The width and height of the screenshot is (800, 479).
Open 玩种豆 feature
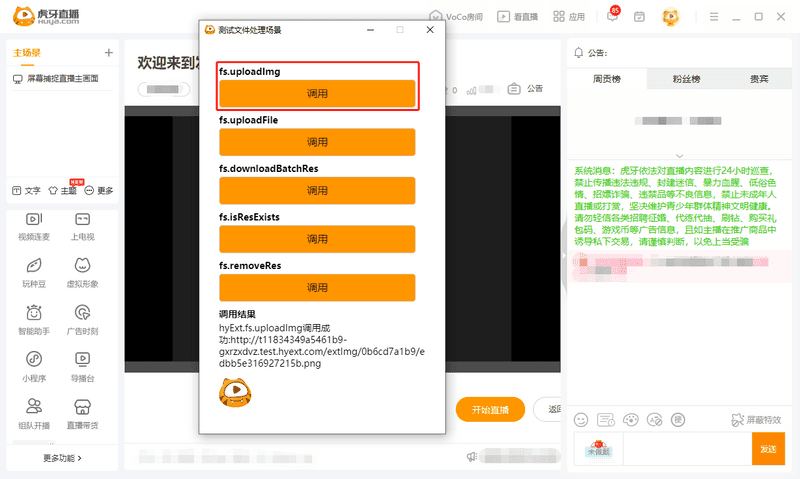(34, 273)
